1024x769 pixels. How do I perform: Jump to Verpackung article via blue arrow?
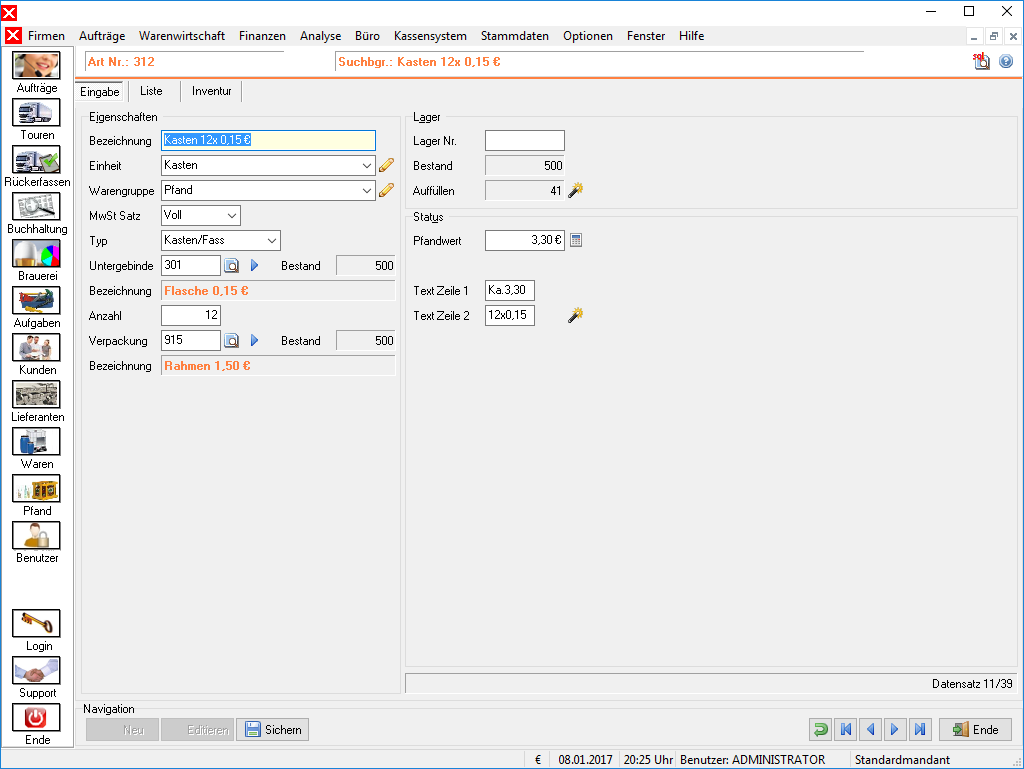click(x=255, y=341)
